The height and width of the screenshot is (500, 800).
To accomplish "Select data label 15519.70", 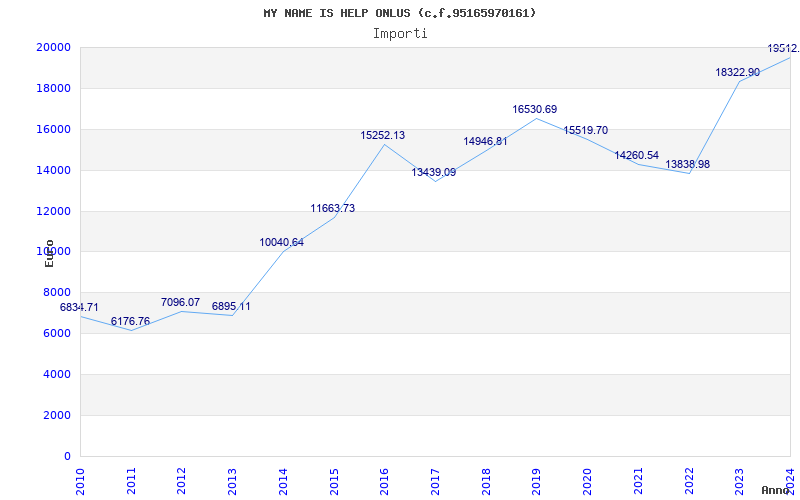I will (x=586, y=130).
